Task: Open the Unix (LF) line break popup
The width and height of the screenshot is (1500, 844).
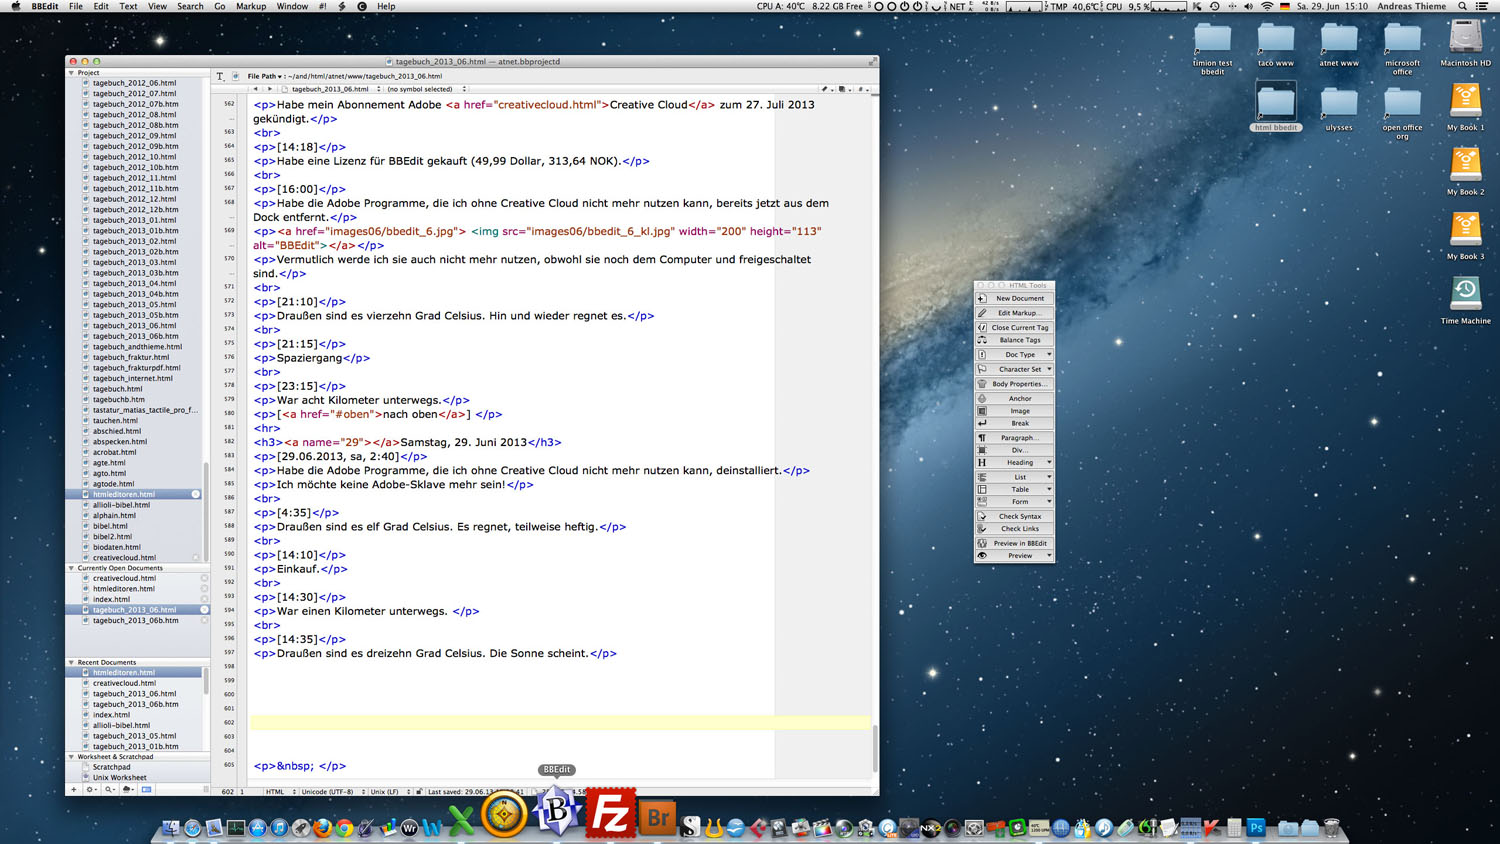Action: 389,792
